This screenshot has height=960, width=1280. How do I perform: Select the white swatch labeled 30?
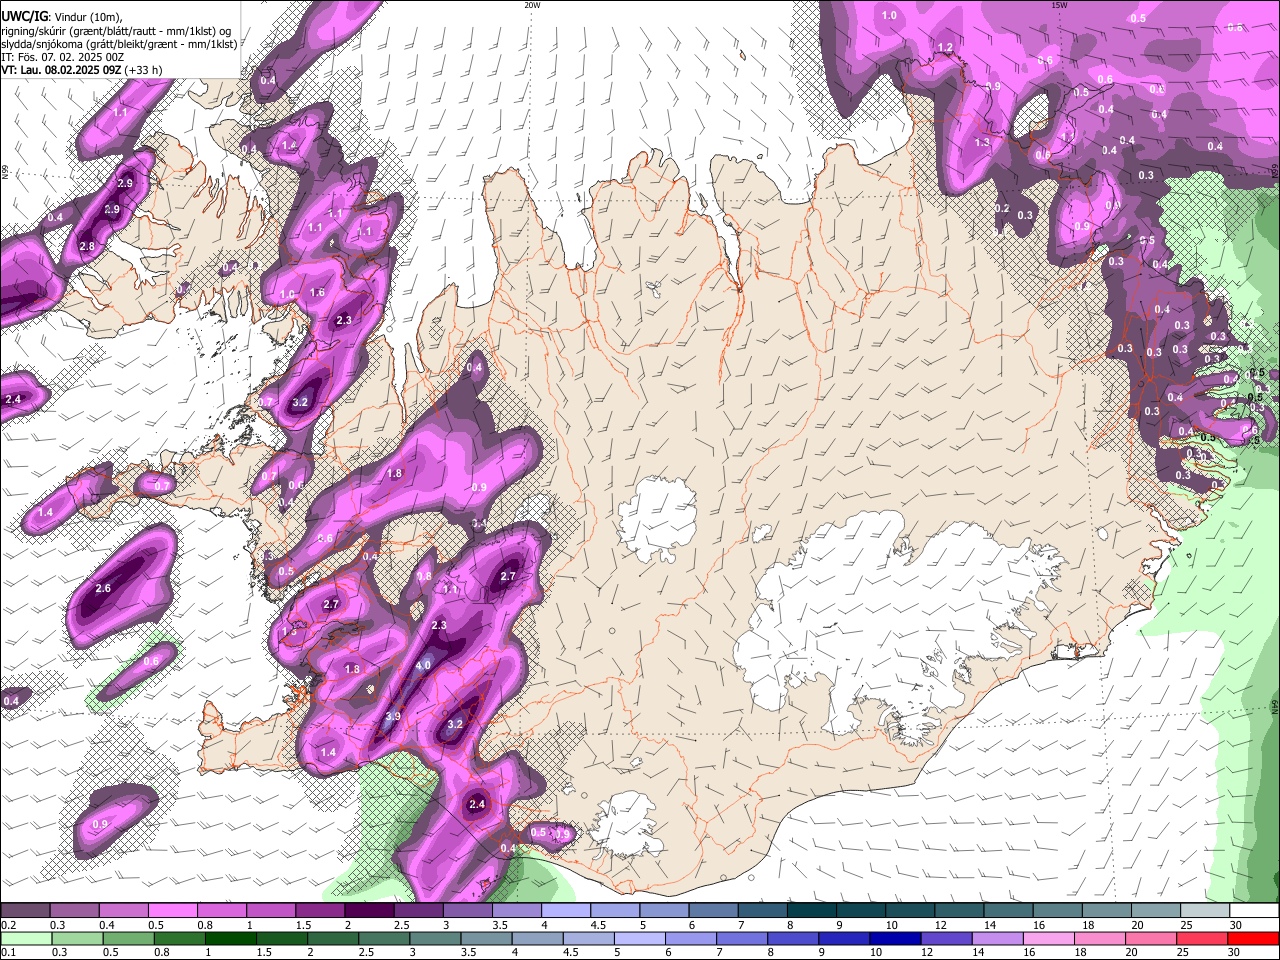[x=1255, y=911]
